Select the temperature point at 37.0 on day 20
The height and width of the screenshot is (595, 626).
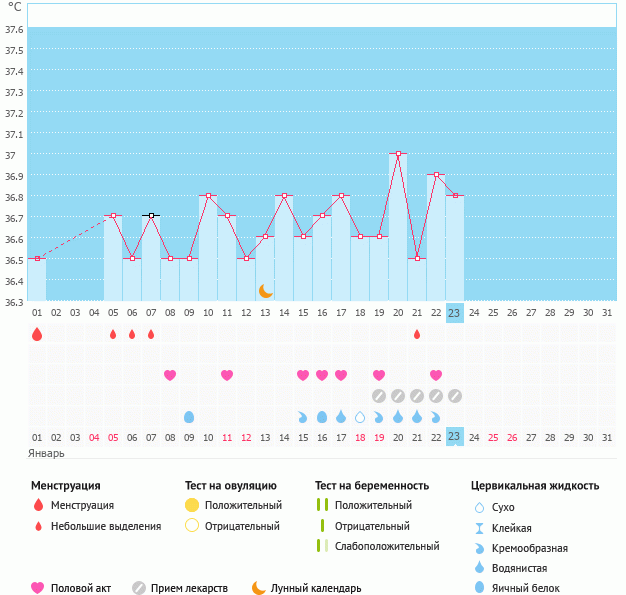[x=398, y=154]
